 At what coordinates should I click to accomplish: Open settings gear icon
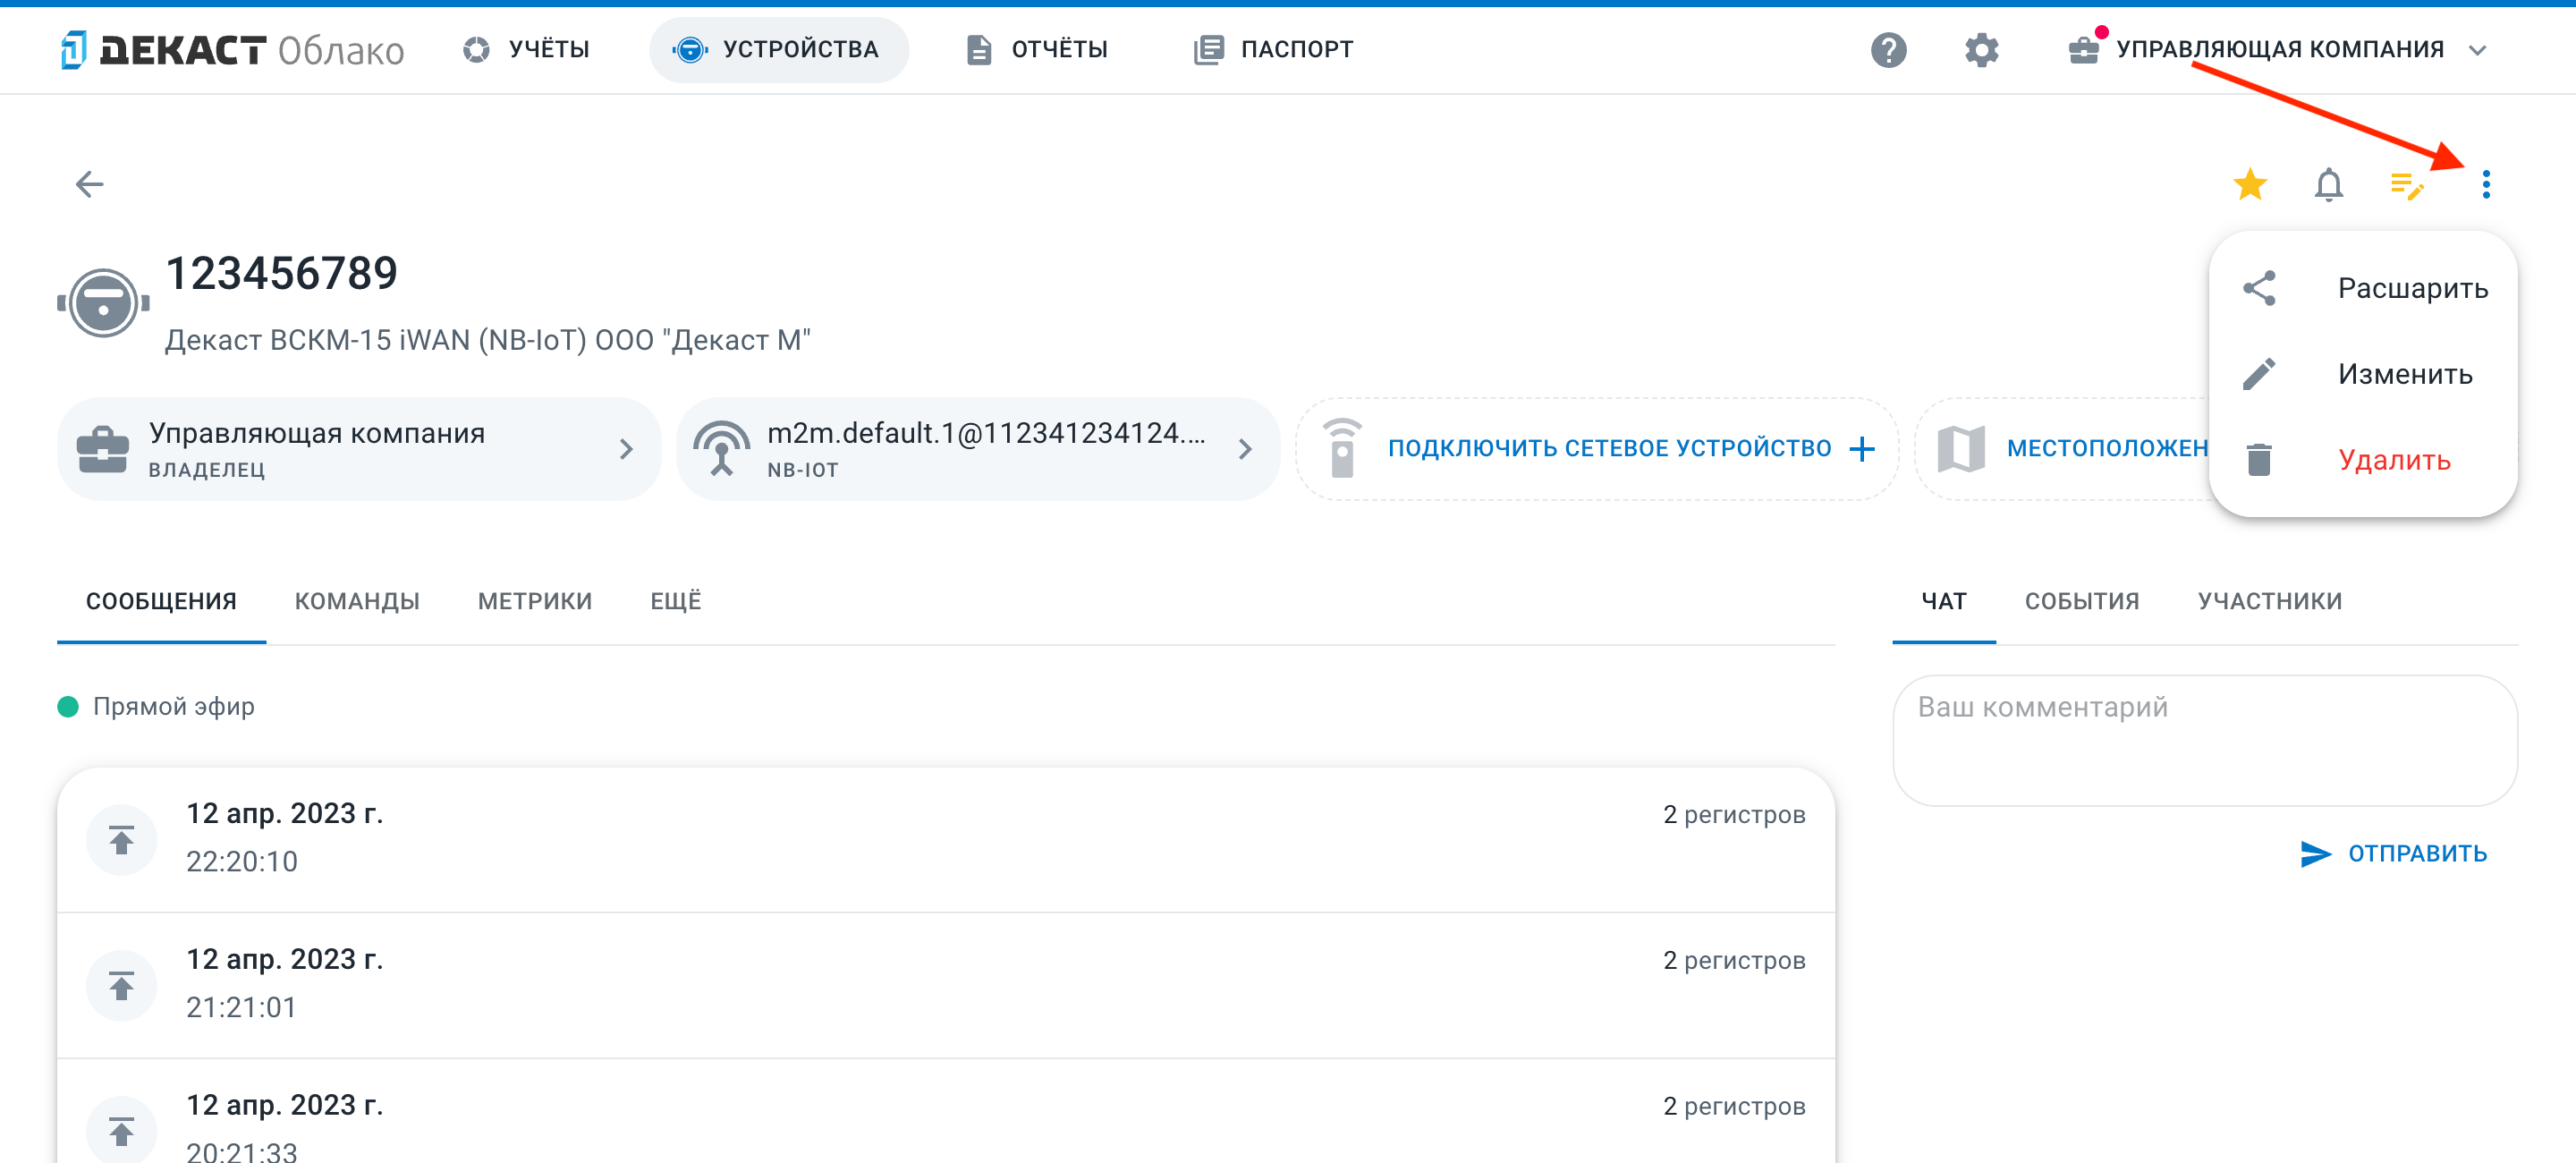(x=1981, y=49)
